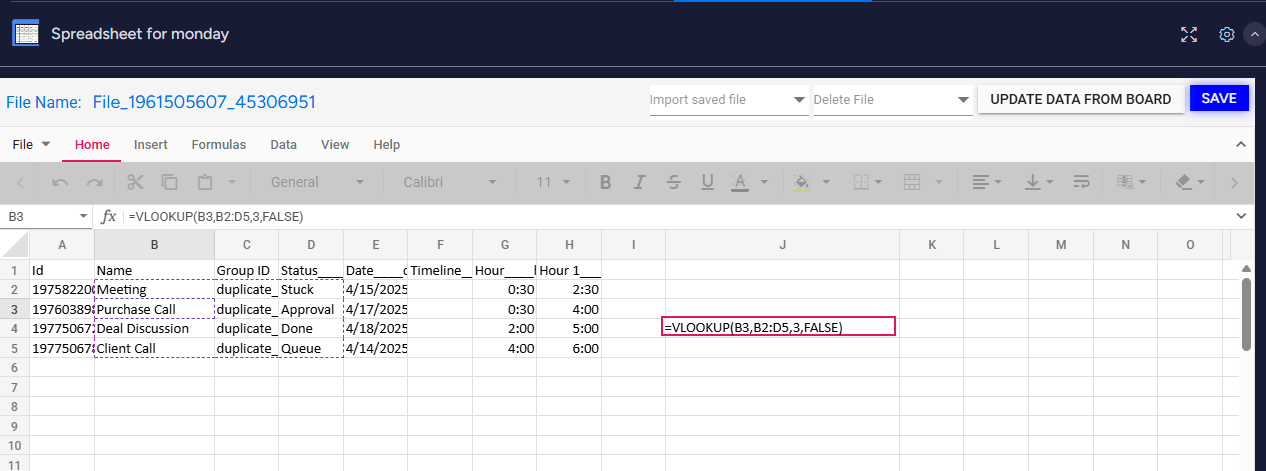Click cell containing Deal Discussion
1266x471 pixels.
[x=154, y=328]
